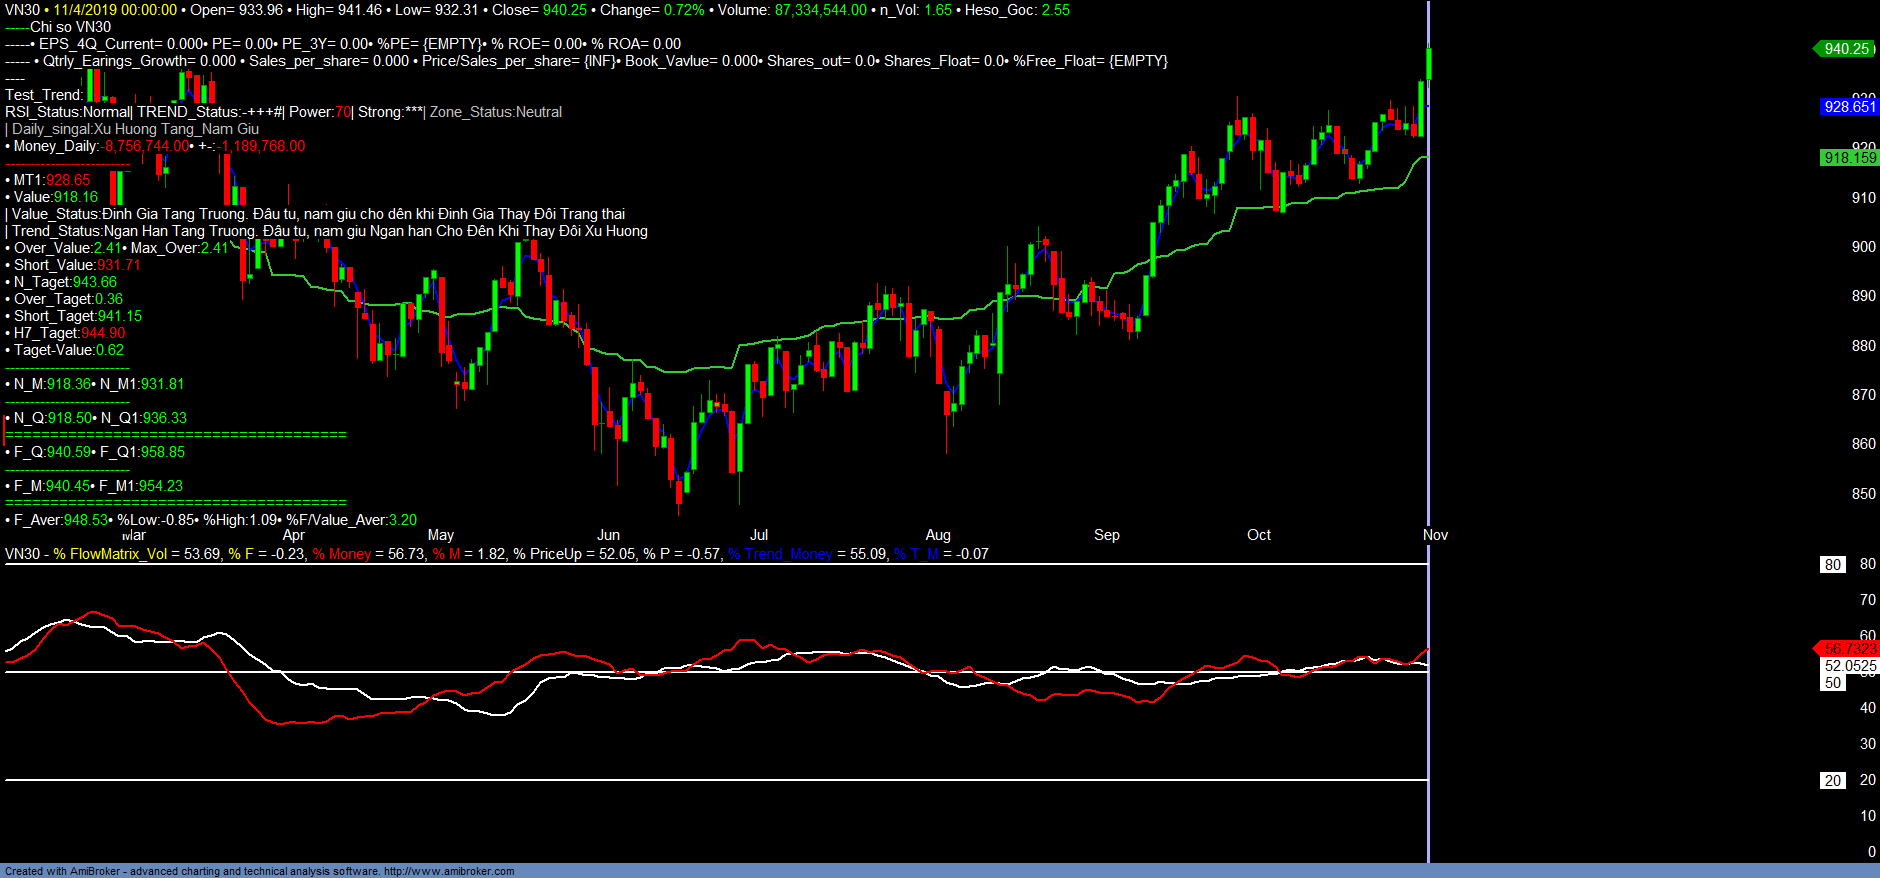
Task: Select the Nov marker on time axis
Action: (1435, 535)
